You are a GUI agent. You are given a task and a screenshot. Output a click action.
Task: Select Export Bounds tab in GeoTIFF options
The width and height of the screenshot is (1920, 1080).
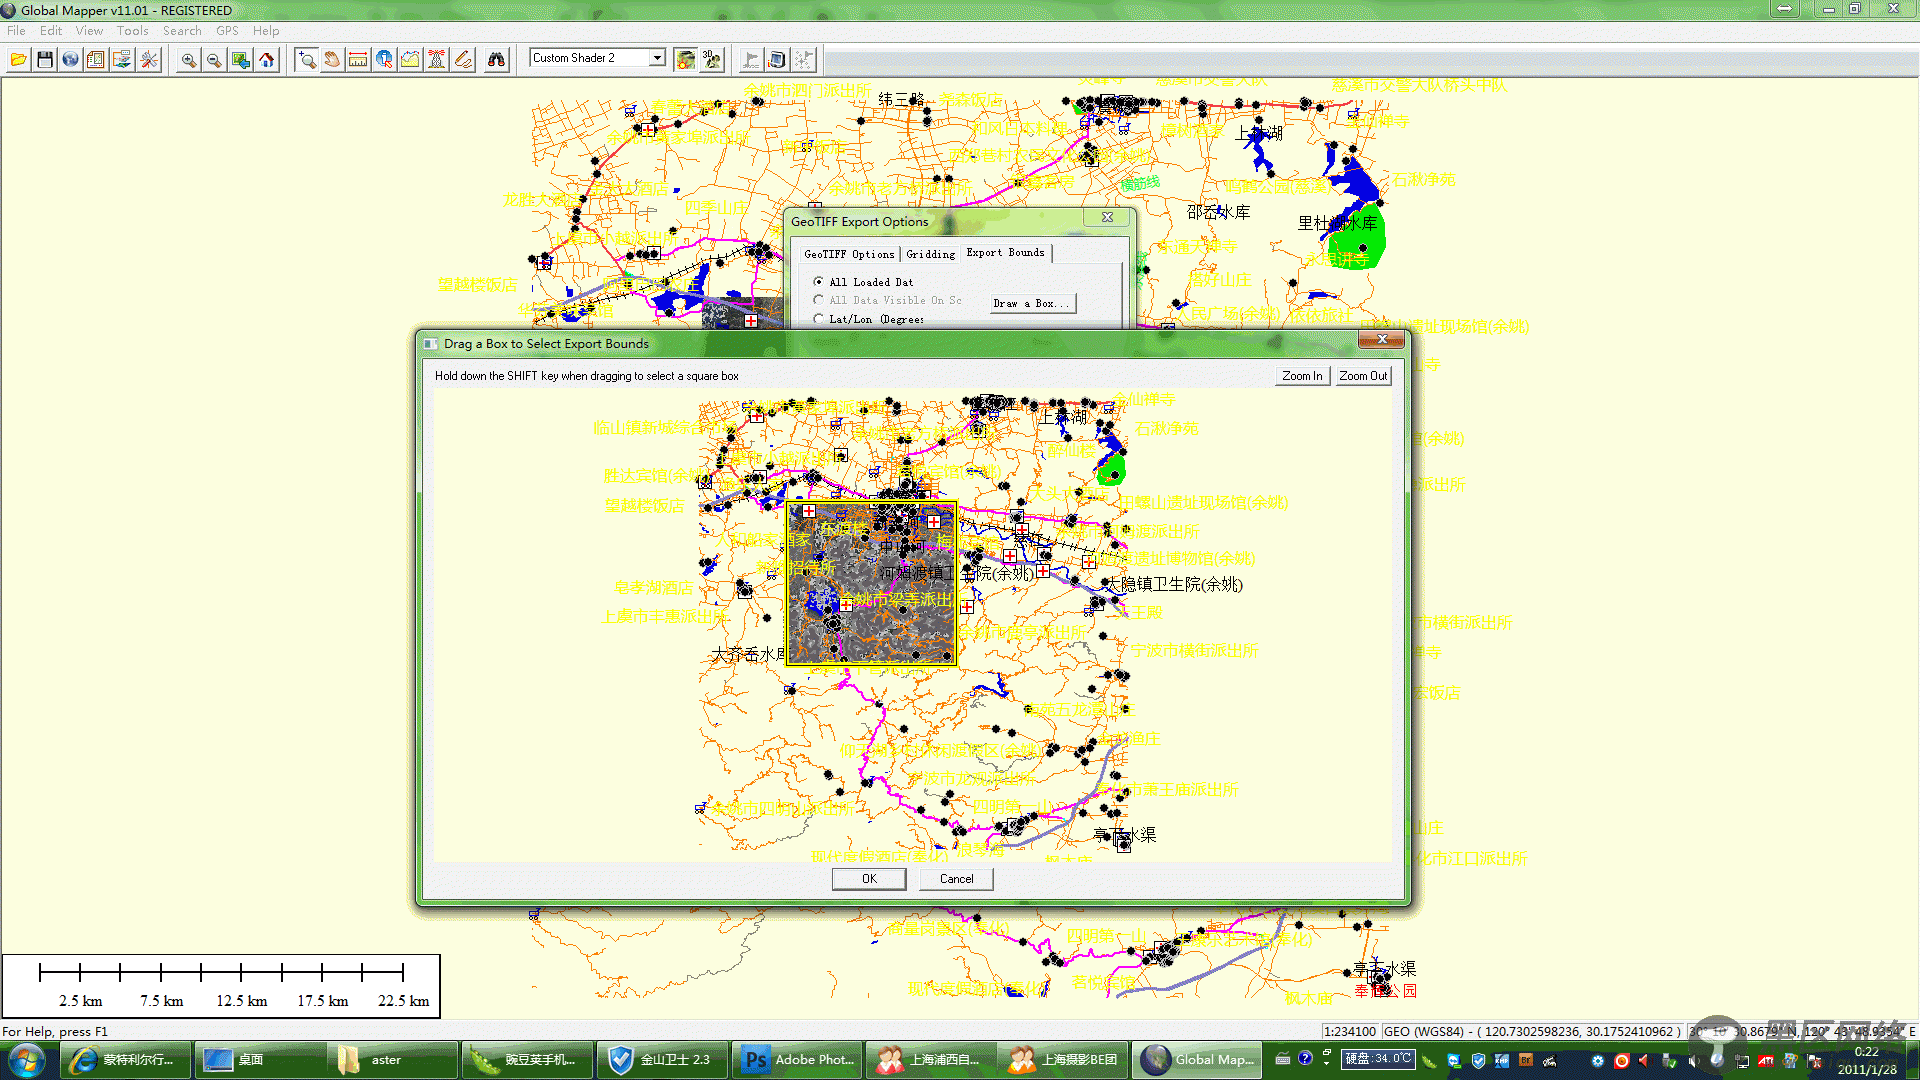(x=1005, y=252)
